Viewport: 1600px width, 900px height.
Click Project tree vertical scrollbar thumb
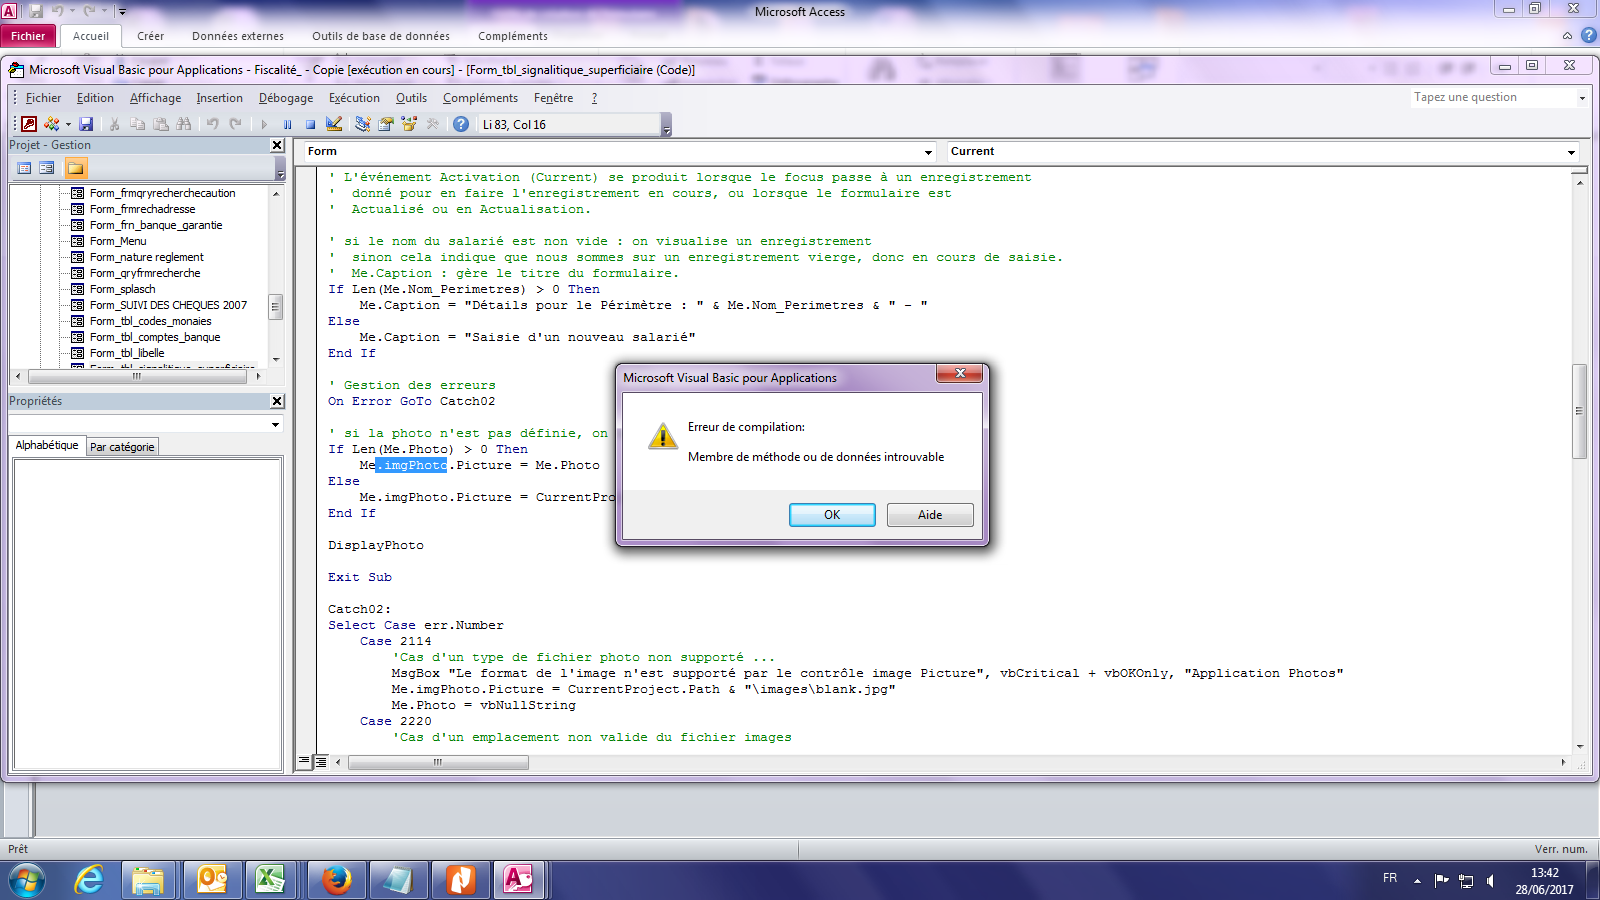[276, 307]
